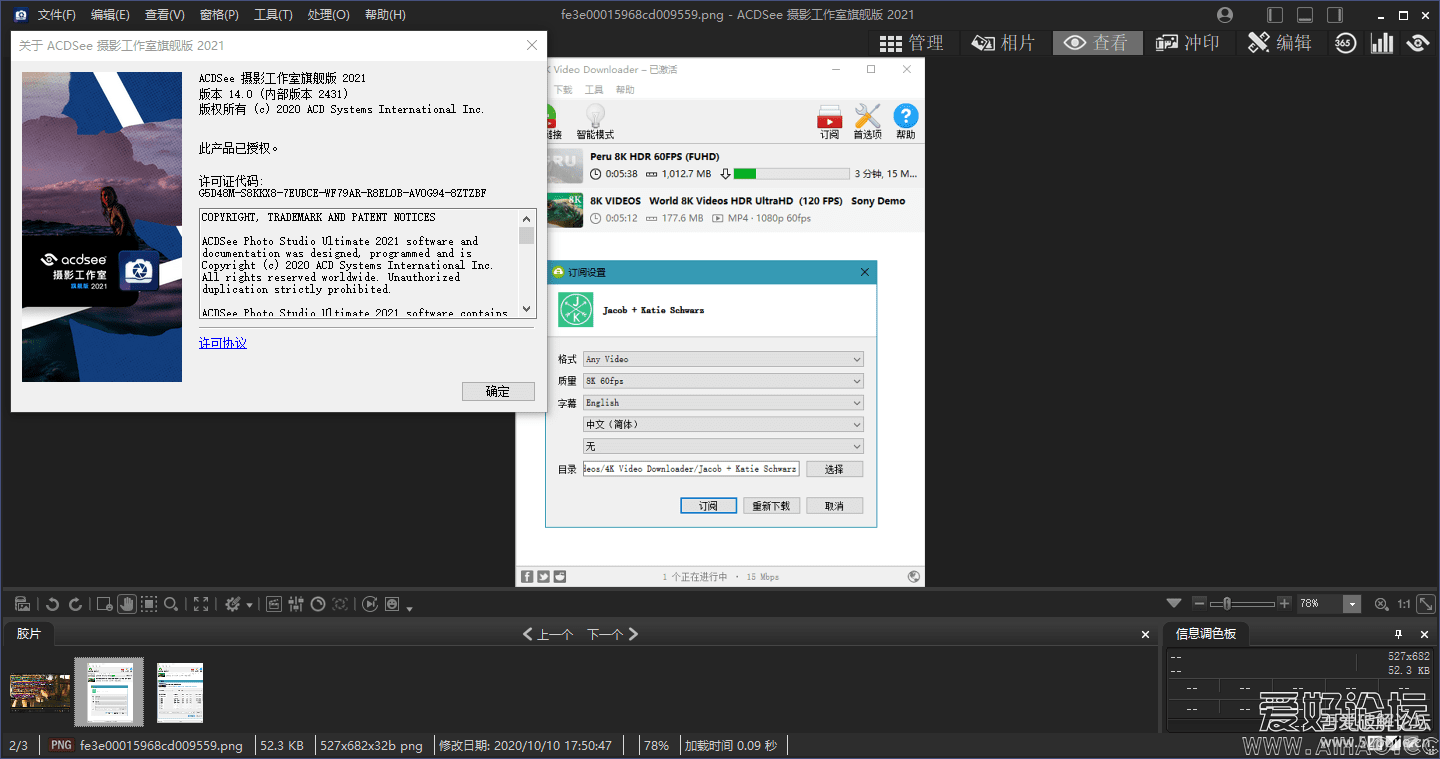Toggle the hand pan tool

click(x=126, y=604)
